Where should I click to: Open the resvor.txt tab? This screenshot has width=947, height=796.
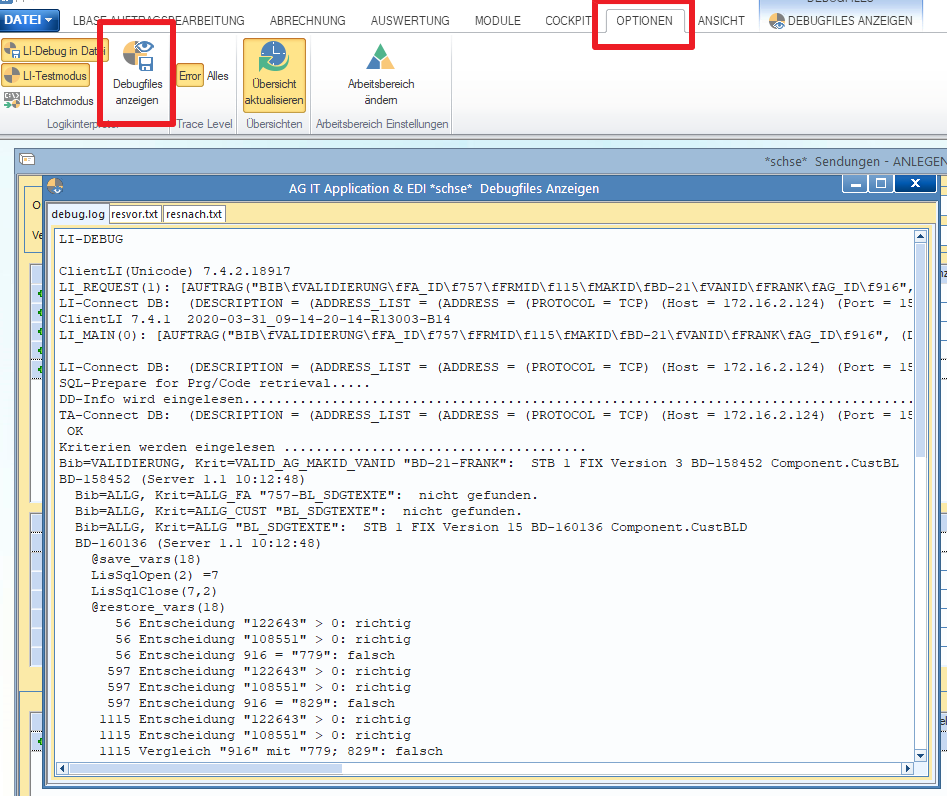[135, 214]
